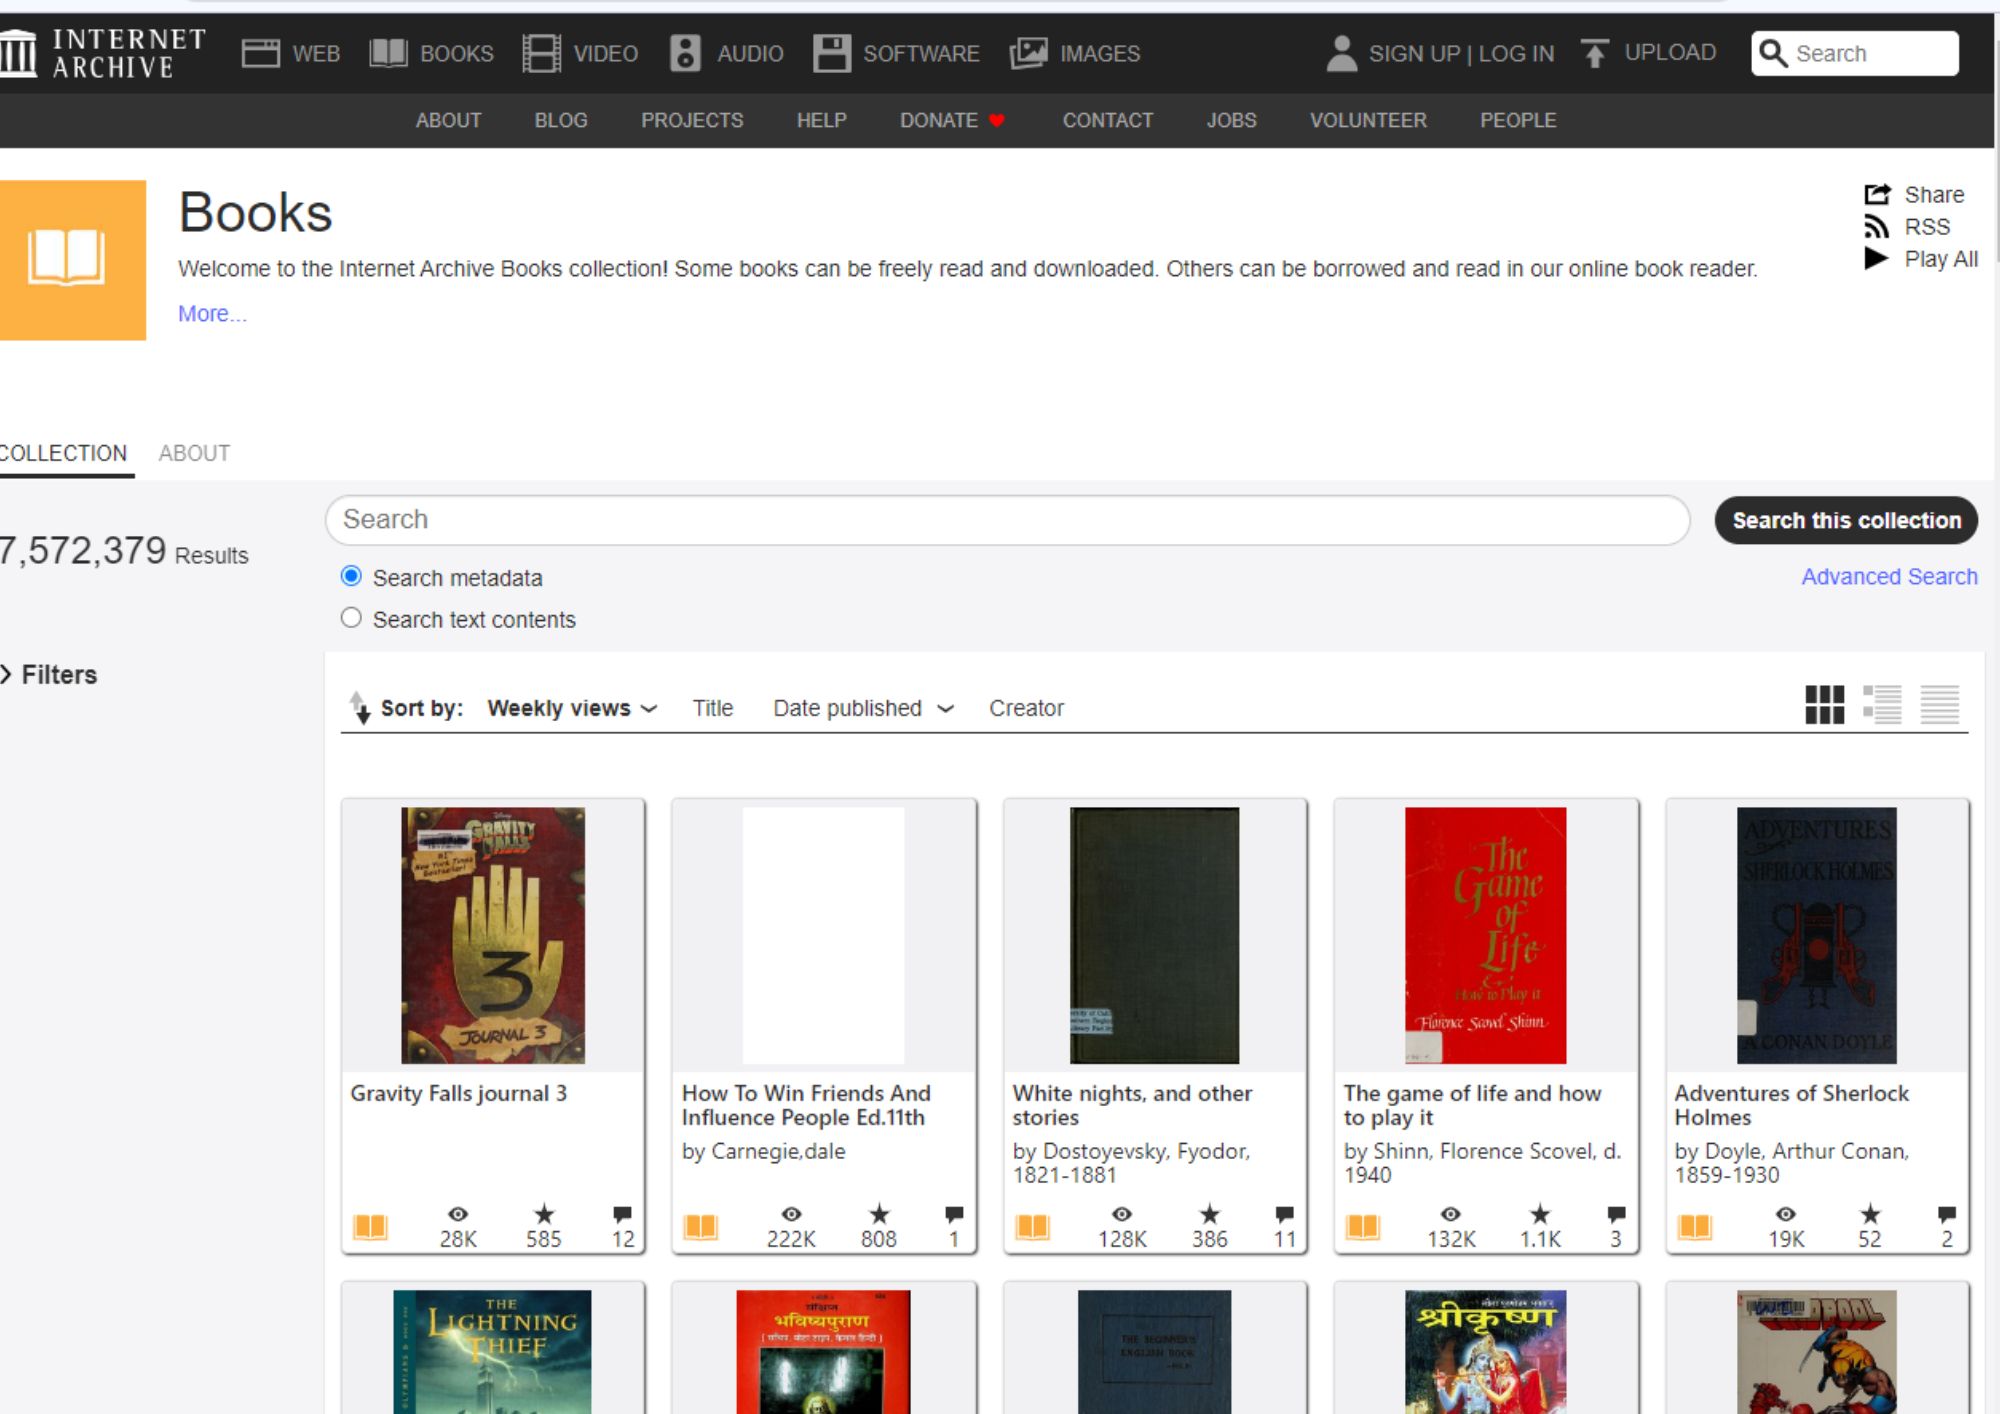Open the People menu item
The width and height of the screenshot is (2000, 1414).
[x=1518, y=120]
